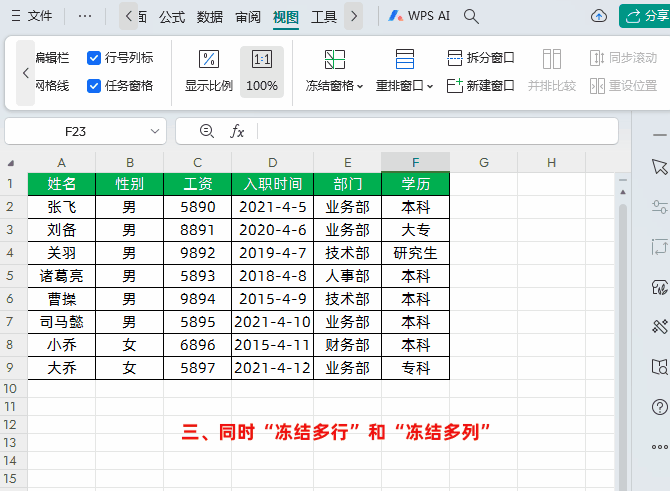Click 拆分窗口 split window
Image resolution: width=670 pixels, height=491 pixels.
[x=480, y=58]
